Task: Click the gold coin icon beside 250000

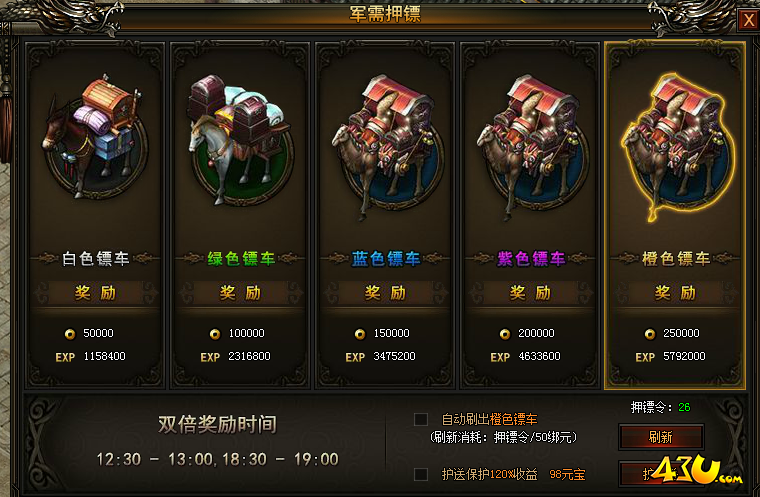Action: coord(650,334)
